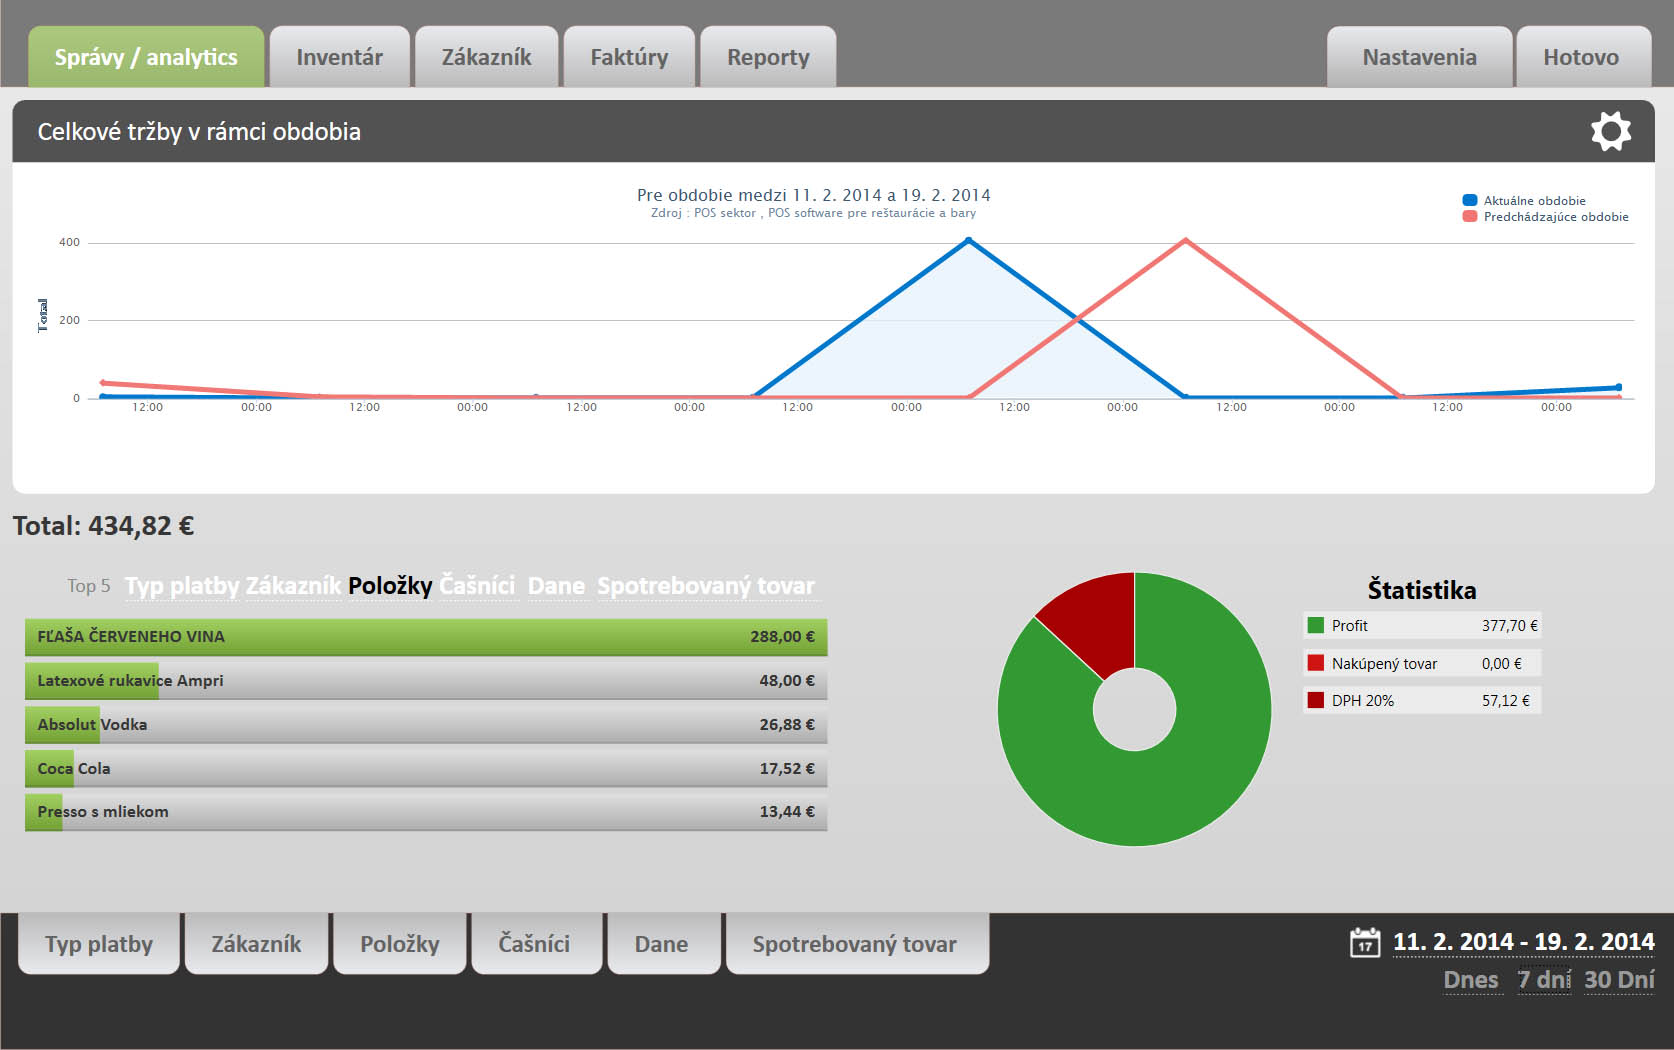The image size is (1674, 1050).
Task: Select Dane in Top 5 filter
Action: 556,586
